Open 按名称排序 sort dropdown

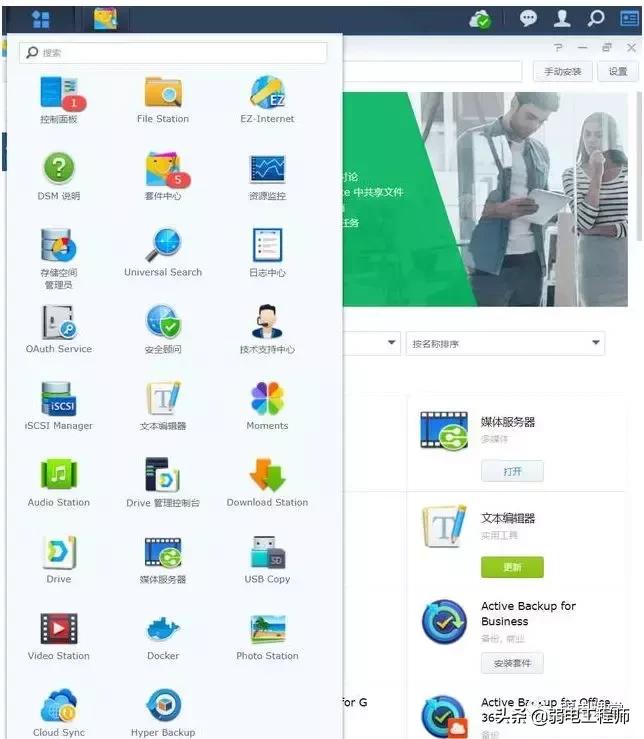pyautogui.click(x=505, y=344)
